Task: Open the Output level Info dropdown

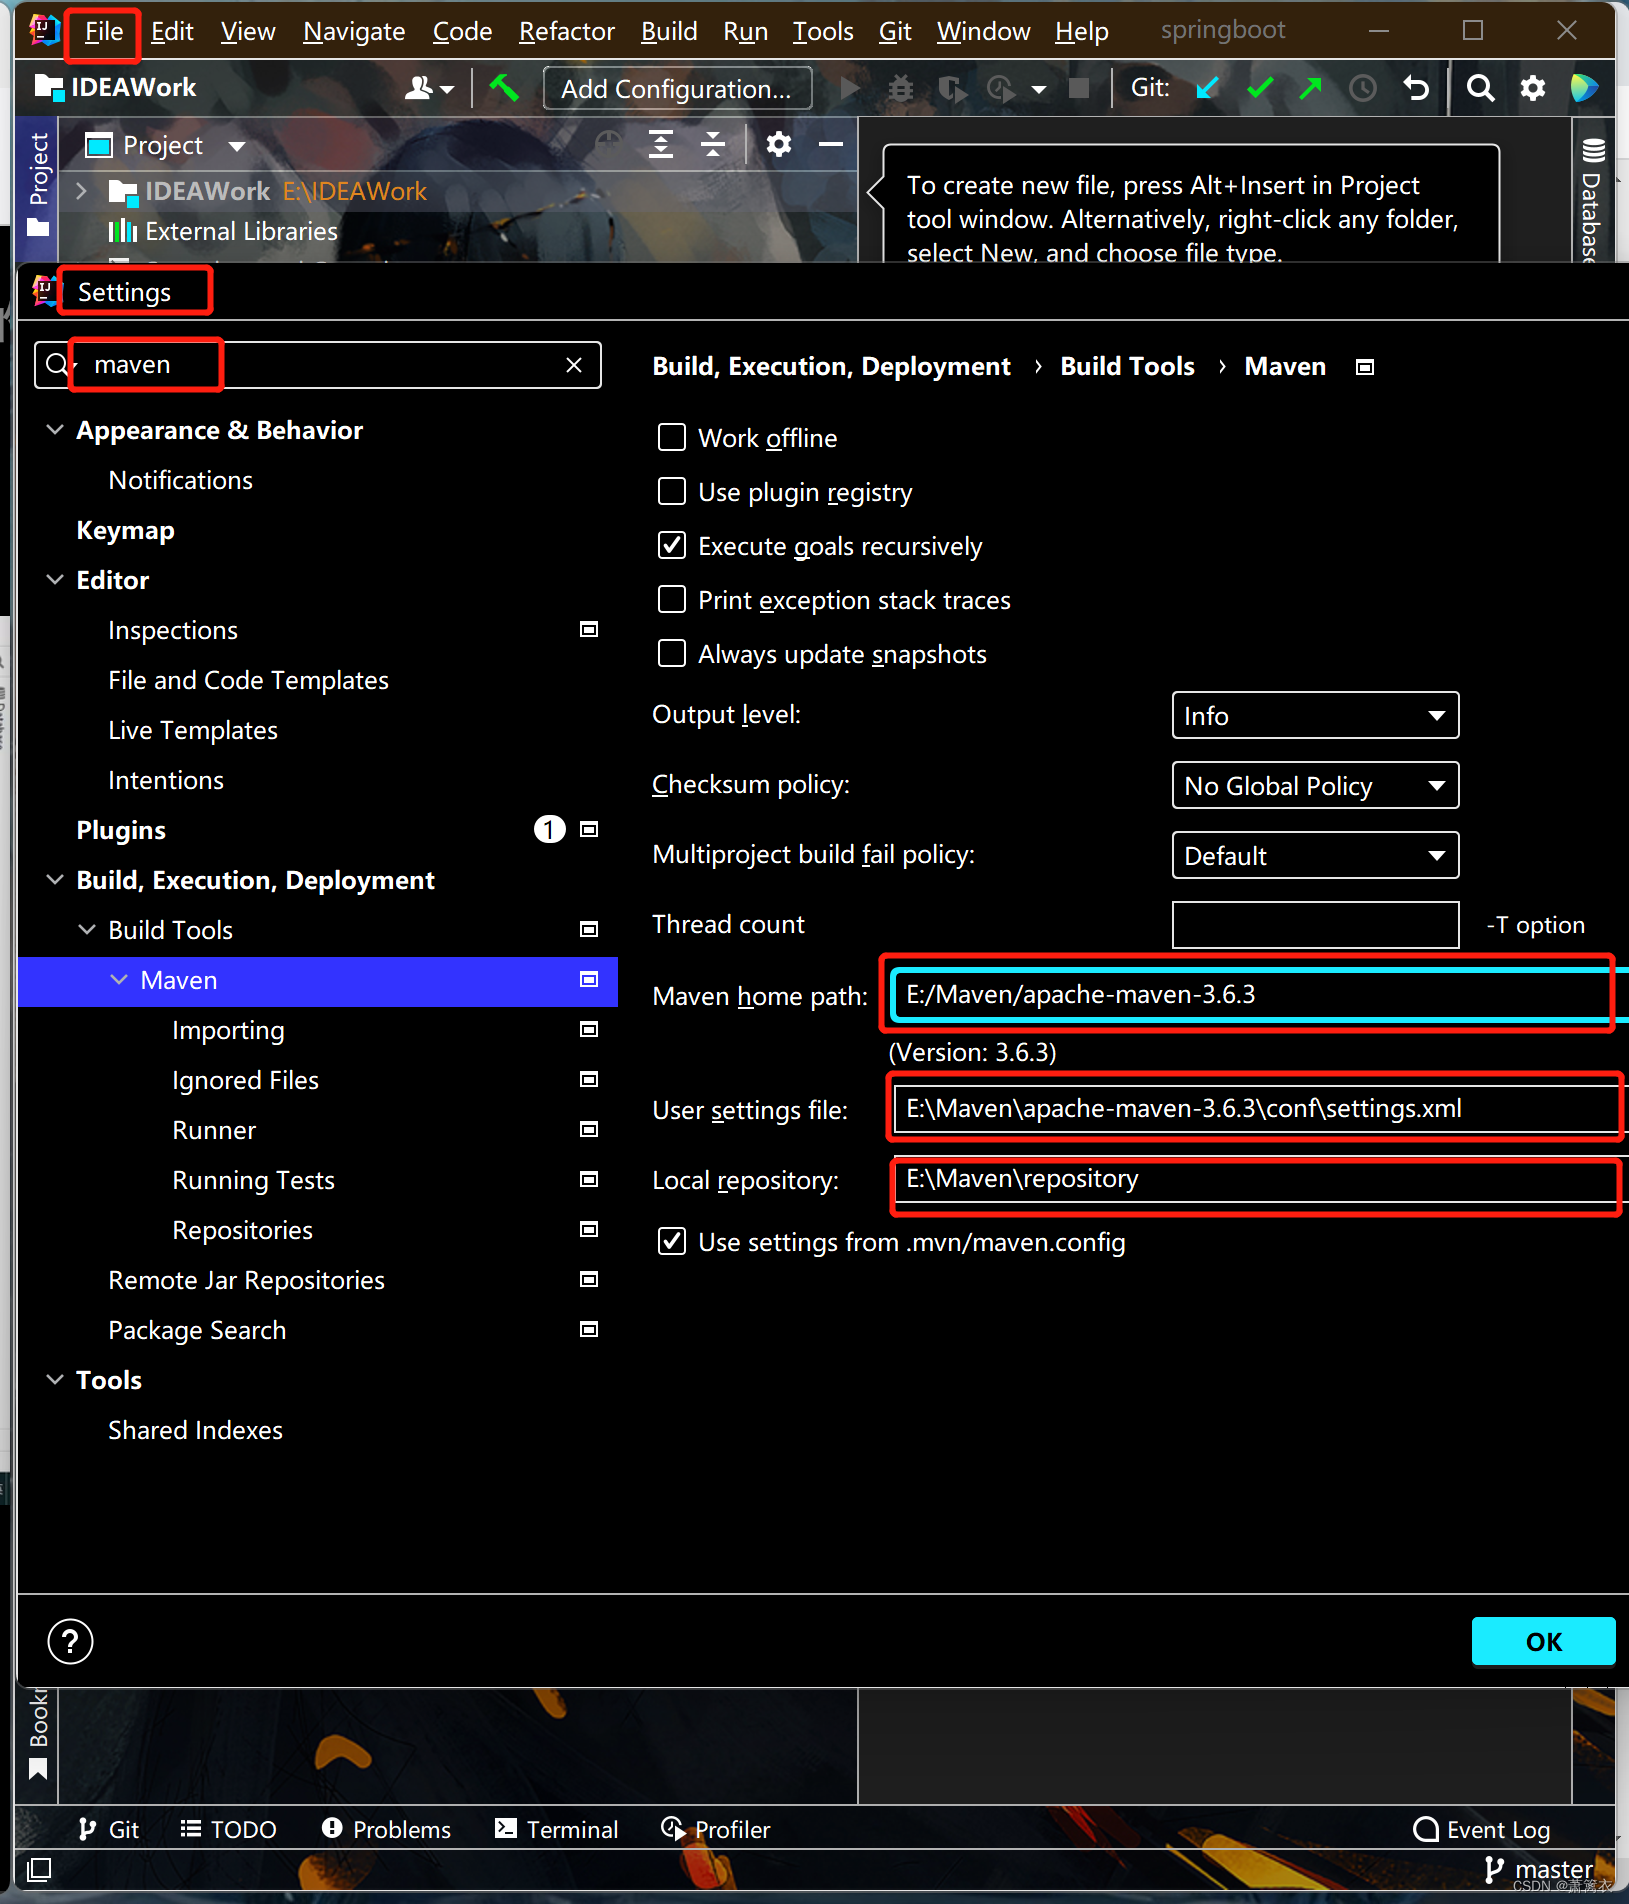Action: coord(1315,715)
